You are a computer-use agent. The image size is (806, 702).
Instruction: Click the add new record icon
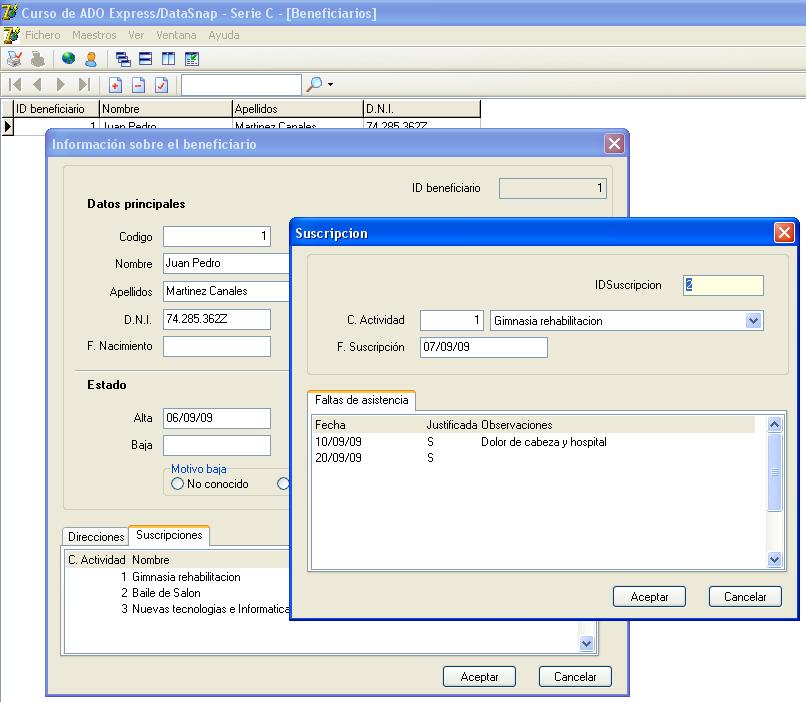coord(116,85)
